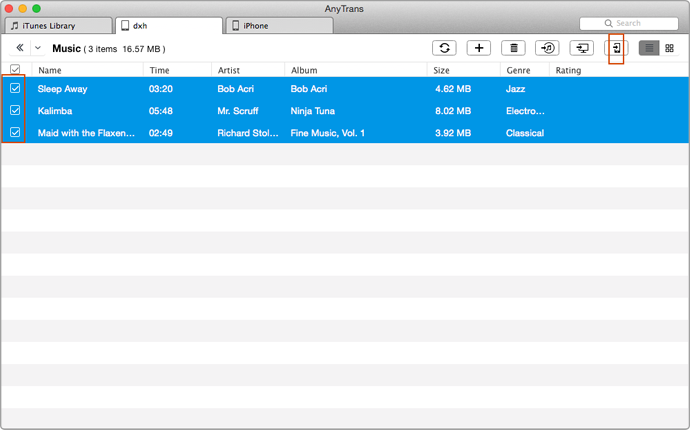Uncheck Maid with the Flaxen checkbox
This screenshot has width=690, height=430.
click(x=15, y=132)
